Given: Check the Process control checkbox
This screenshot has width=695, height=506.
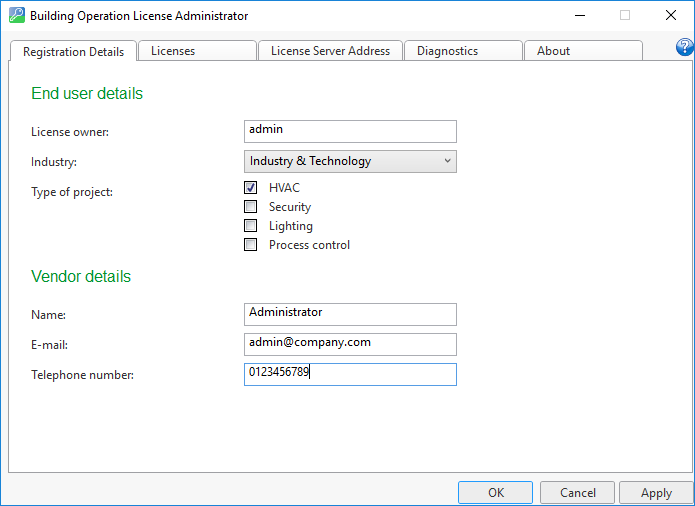Looking at the screenshot, I should pos(250,245).
